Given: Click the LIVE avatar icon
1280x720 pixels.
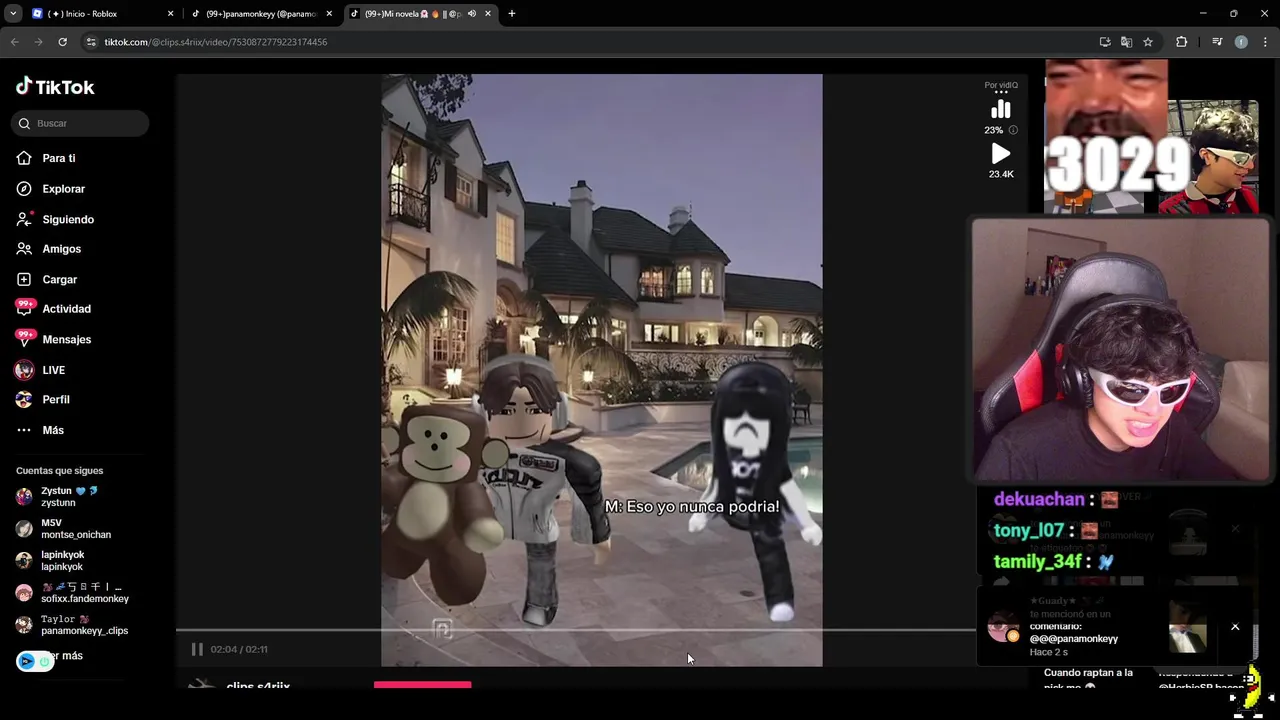Looking at the screenshot, I should point(24,370).
